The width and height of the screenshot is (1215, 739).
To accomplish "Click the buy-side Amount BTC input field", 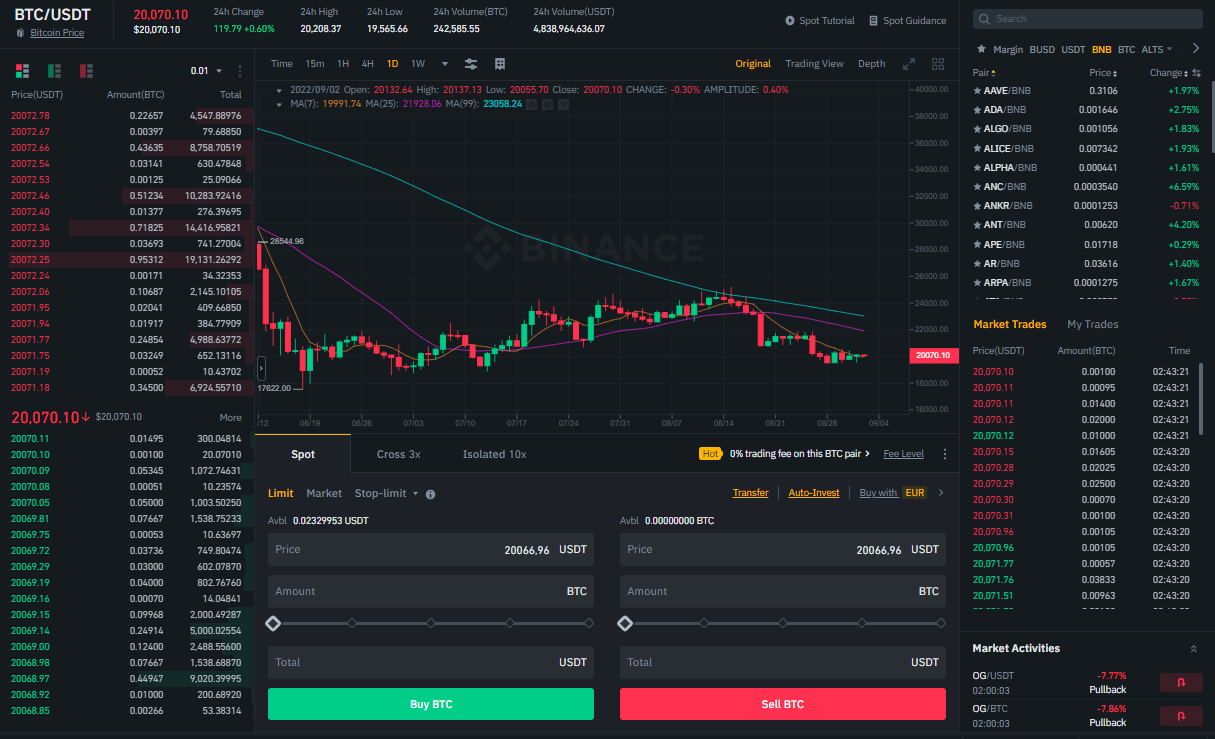I will click(x=431, y=591).
